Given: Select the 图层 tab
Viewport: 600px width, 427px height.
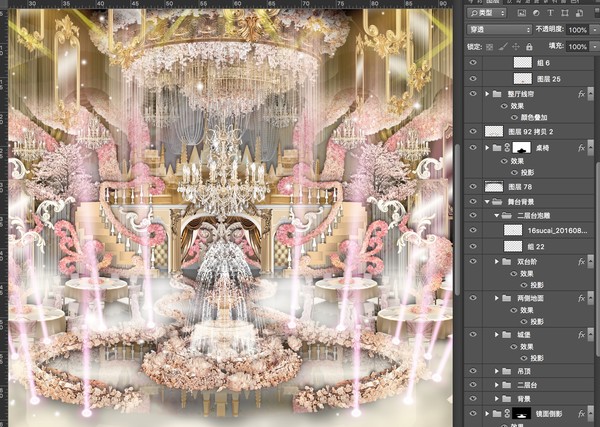Looking at the screenshot, I should pos(493,2).
